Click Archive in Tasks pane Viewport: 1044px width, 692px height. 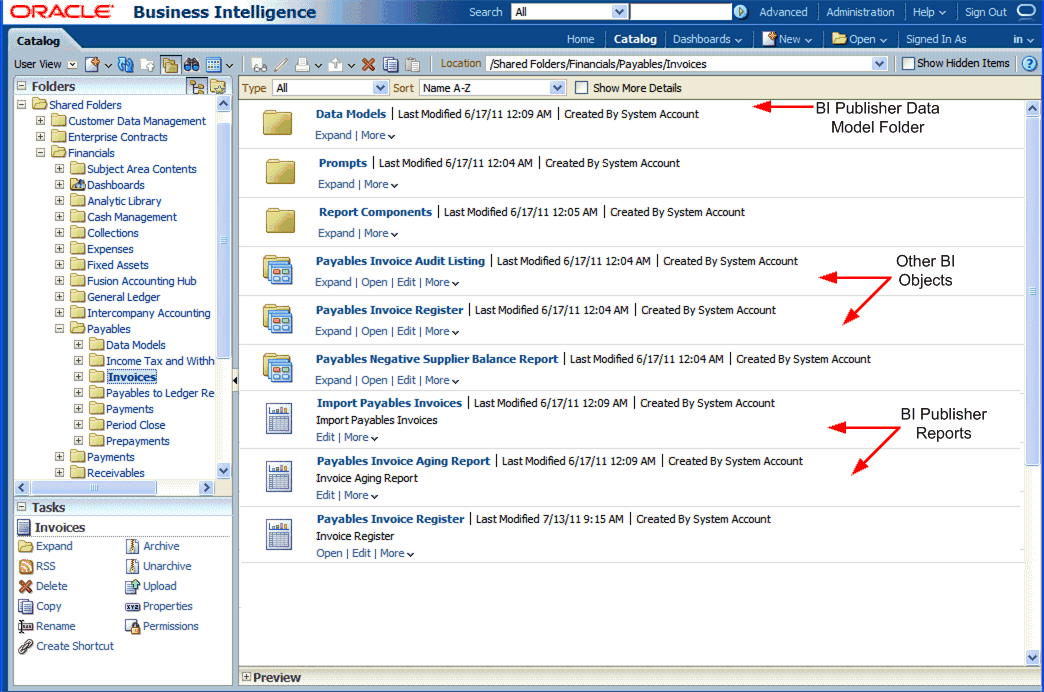pyautogui.click(x=161, y=546)
